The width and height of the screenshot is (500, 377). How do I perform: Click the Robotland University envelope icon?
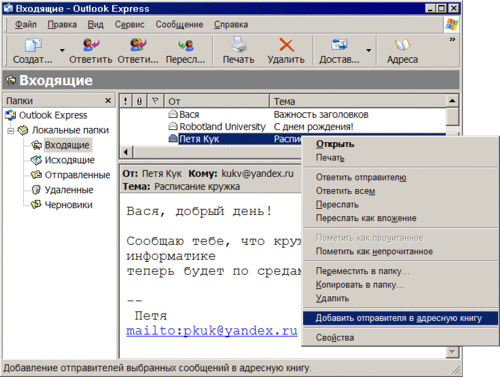tap(173, 126)
